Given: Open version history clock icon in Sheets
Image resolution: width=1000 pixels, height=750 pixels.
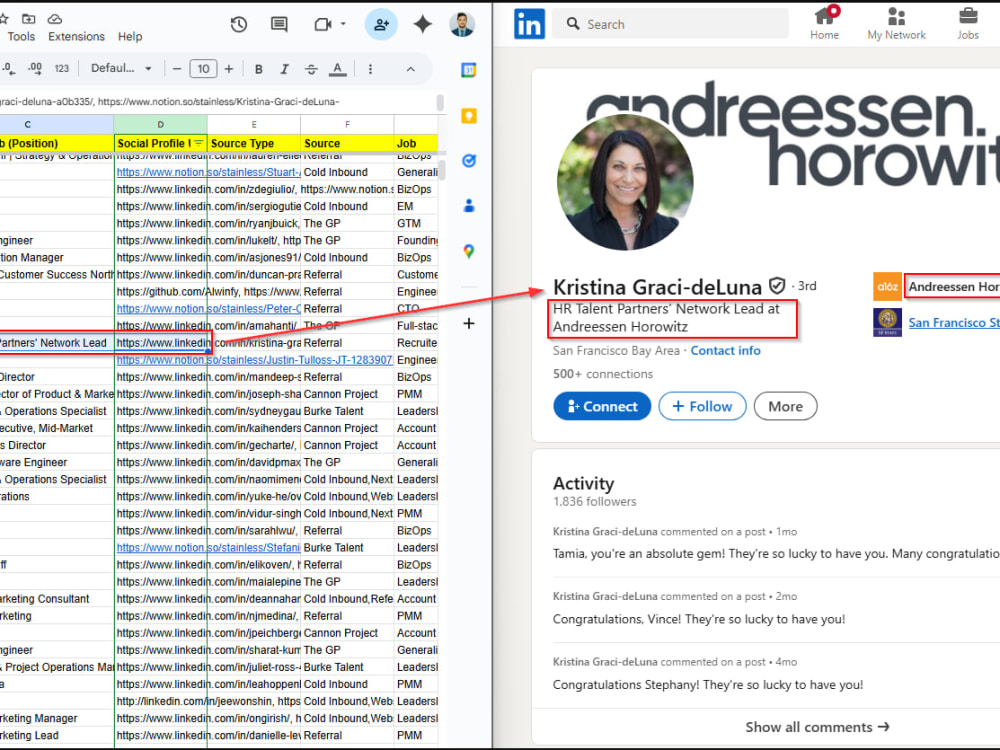Looking at the screenshot, I should [x=239, y=24].
